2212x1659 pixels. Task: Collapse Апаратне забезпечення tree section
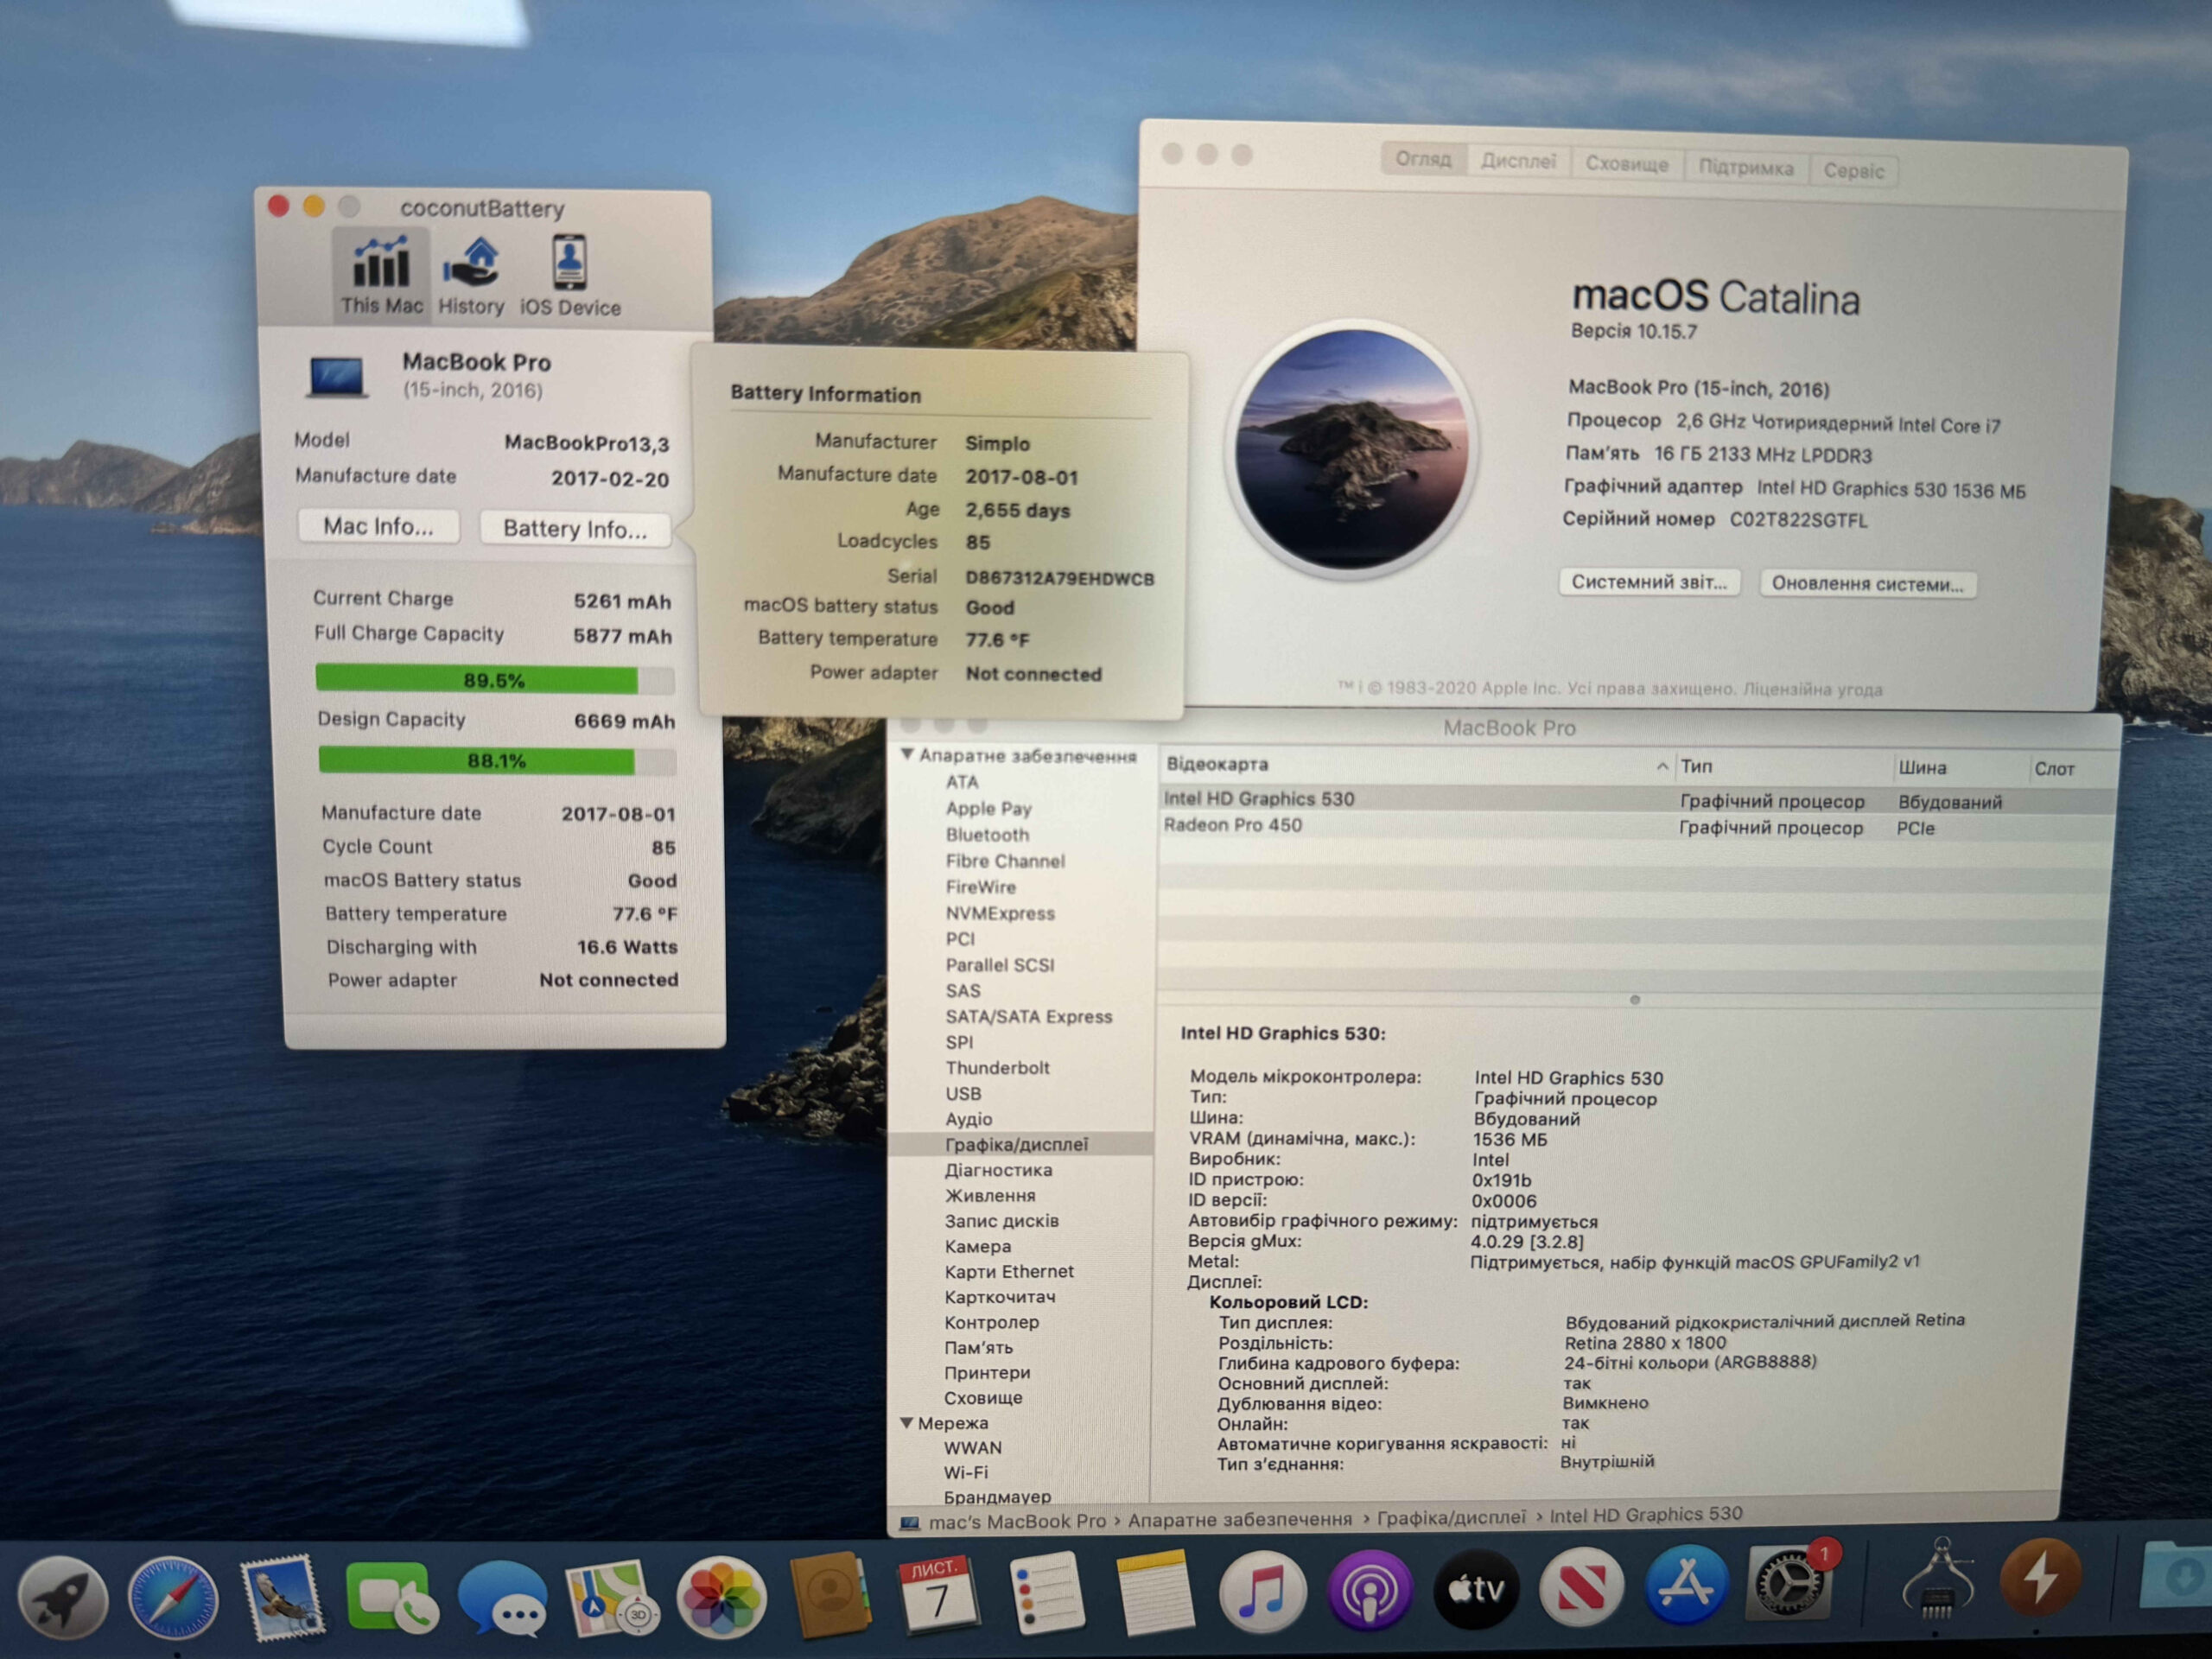[x=907, y=754]
